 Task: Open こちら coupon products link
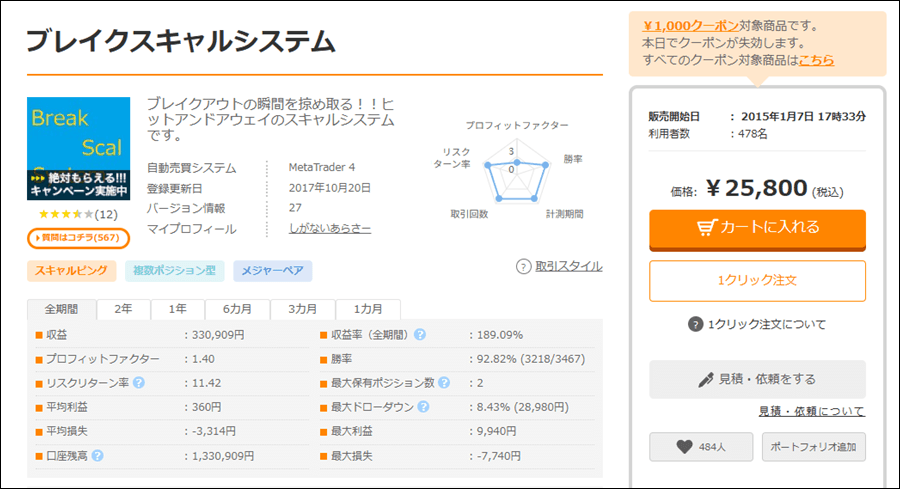[x=816, y=60]
